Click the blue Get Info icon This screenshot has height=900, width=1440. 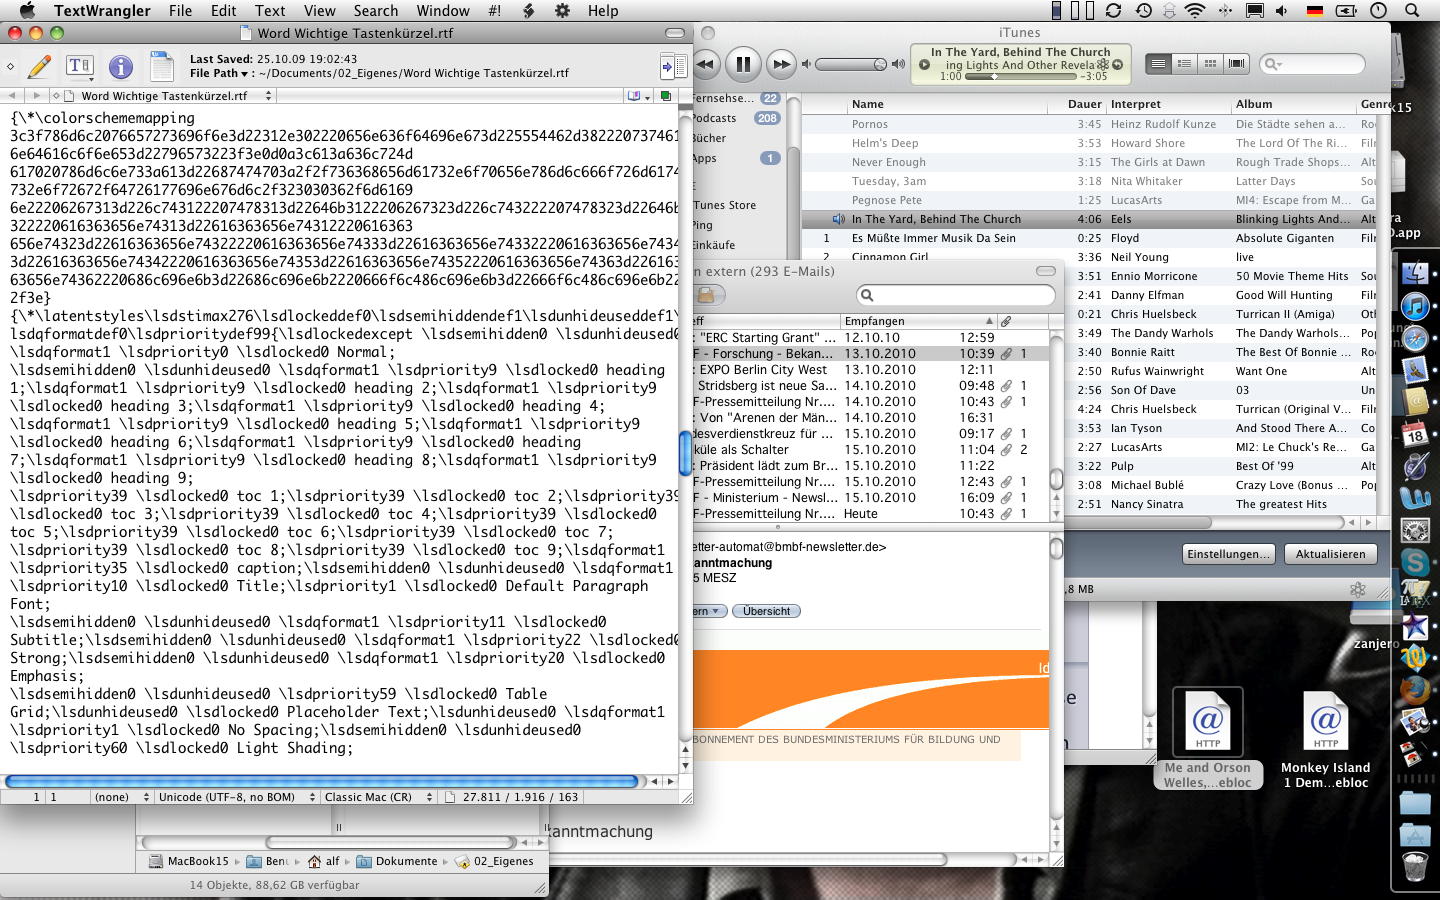121,67
